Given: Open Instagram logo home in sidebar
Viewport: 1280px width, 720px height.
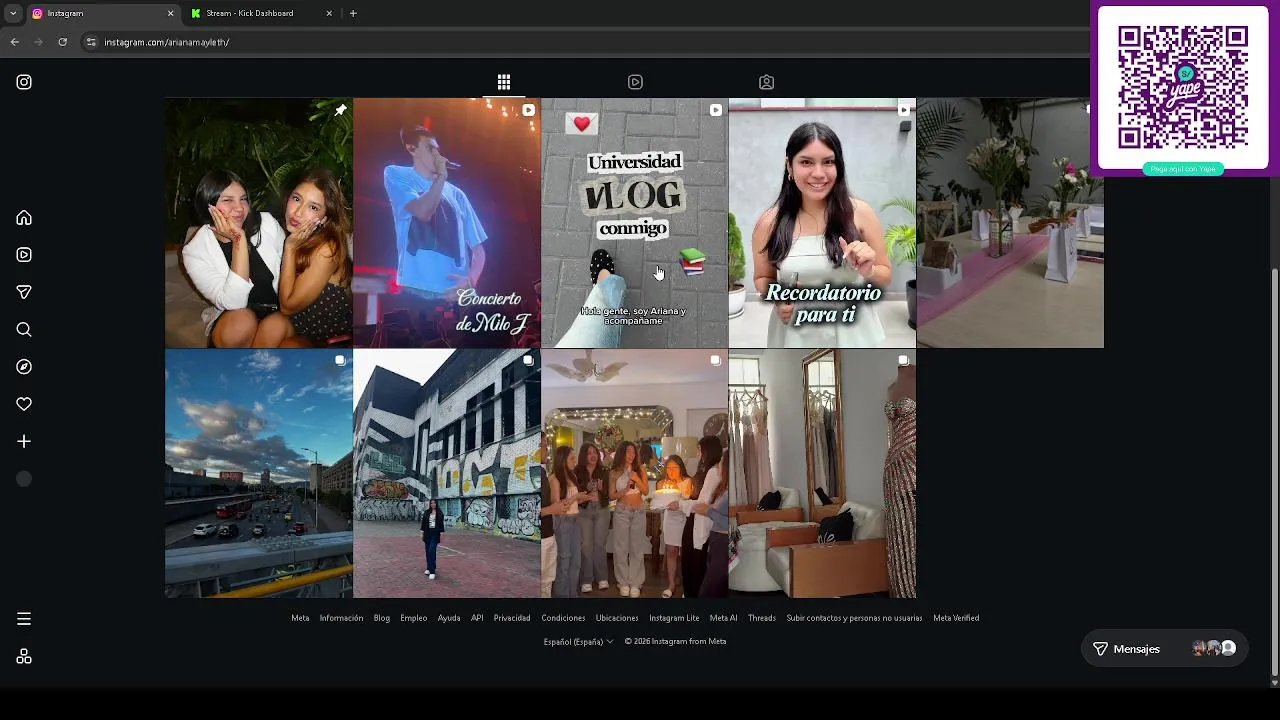Looking at the screenshot, I should (x=24, y=82).
